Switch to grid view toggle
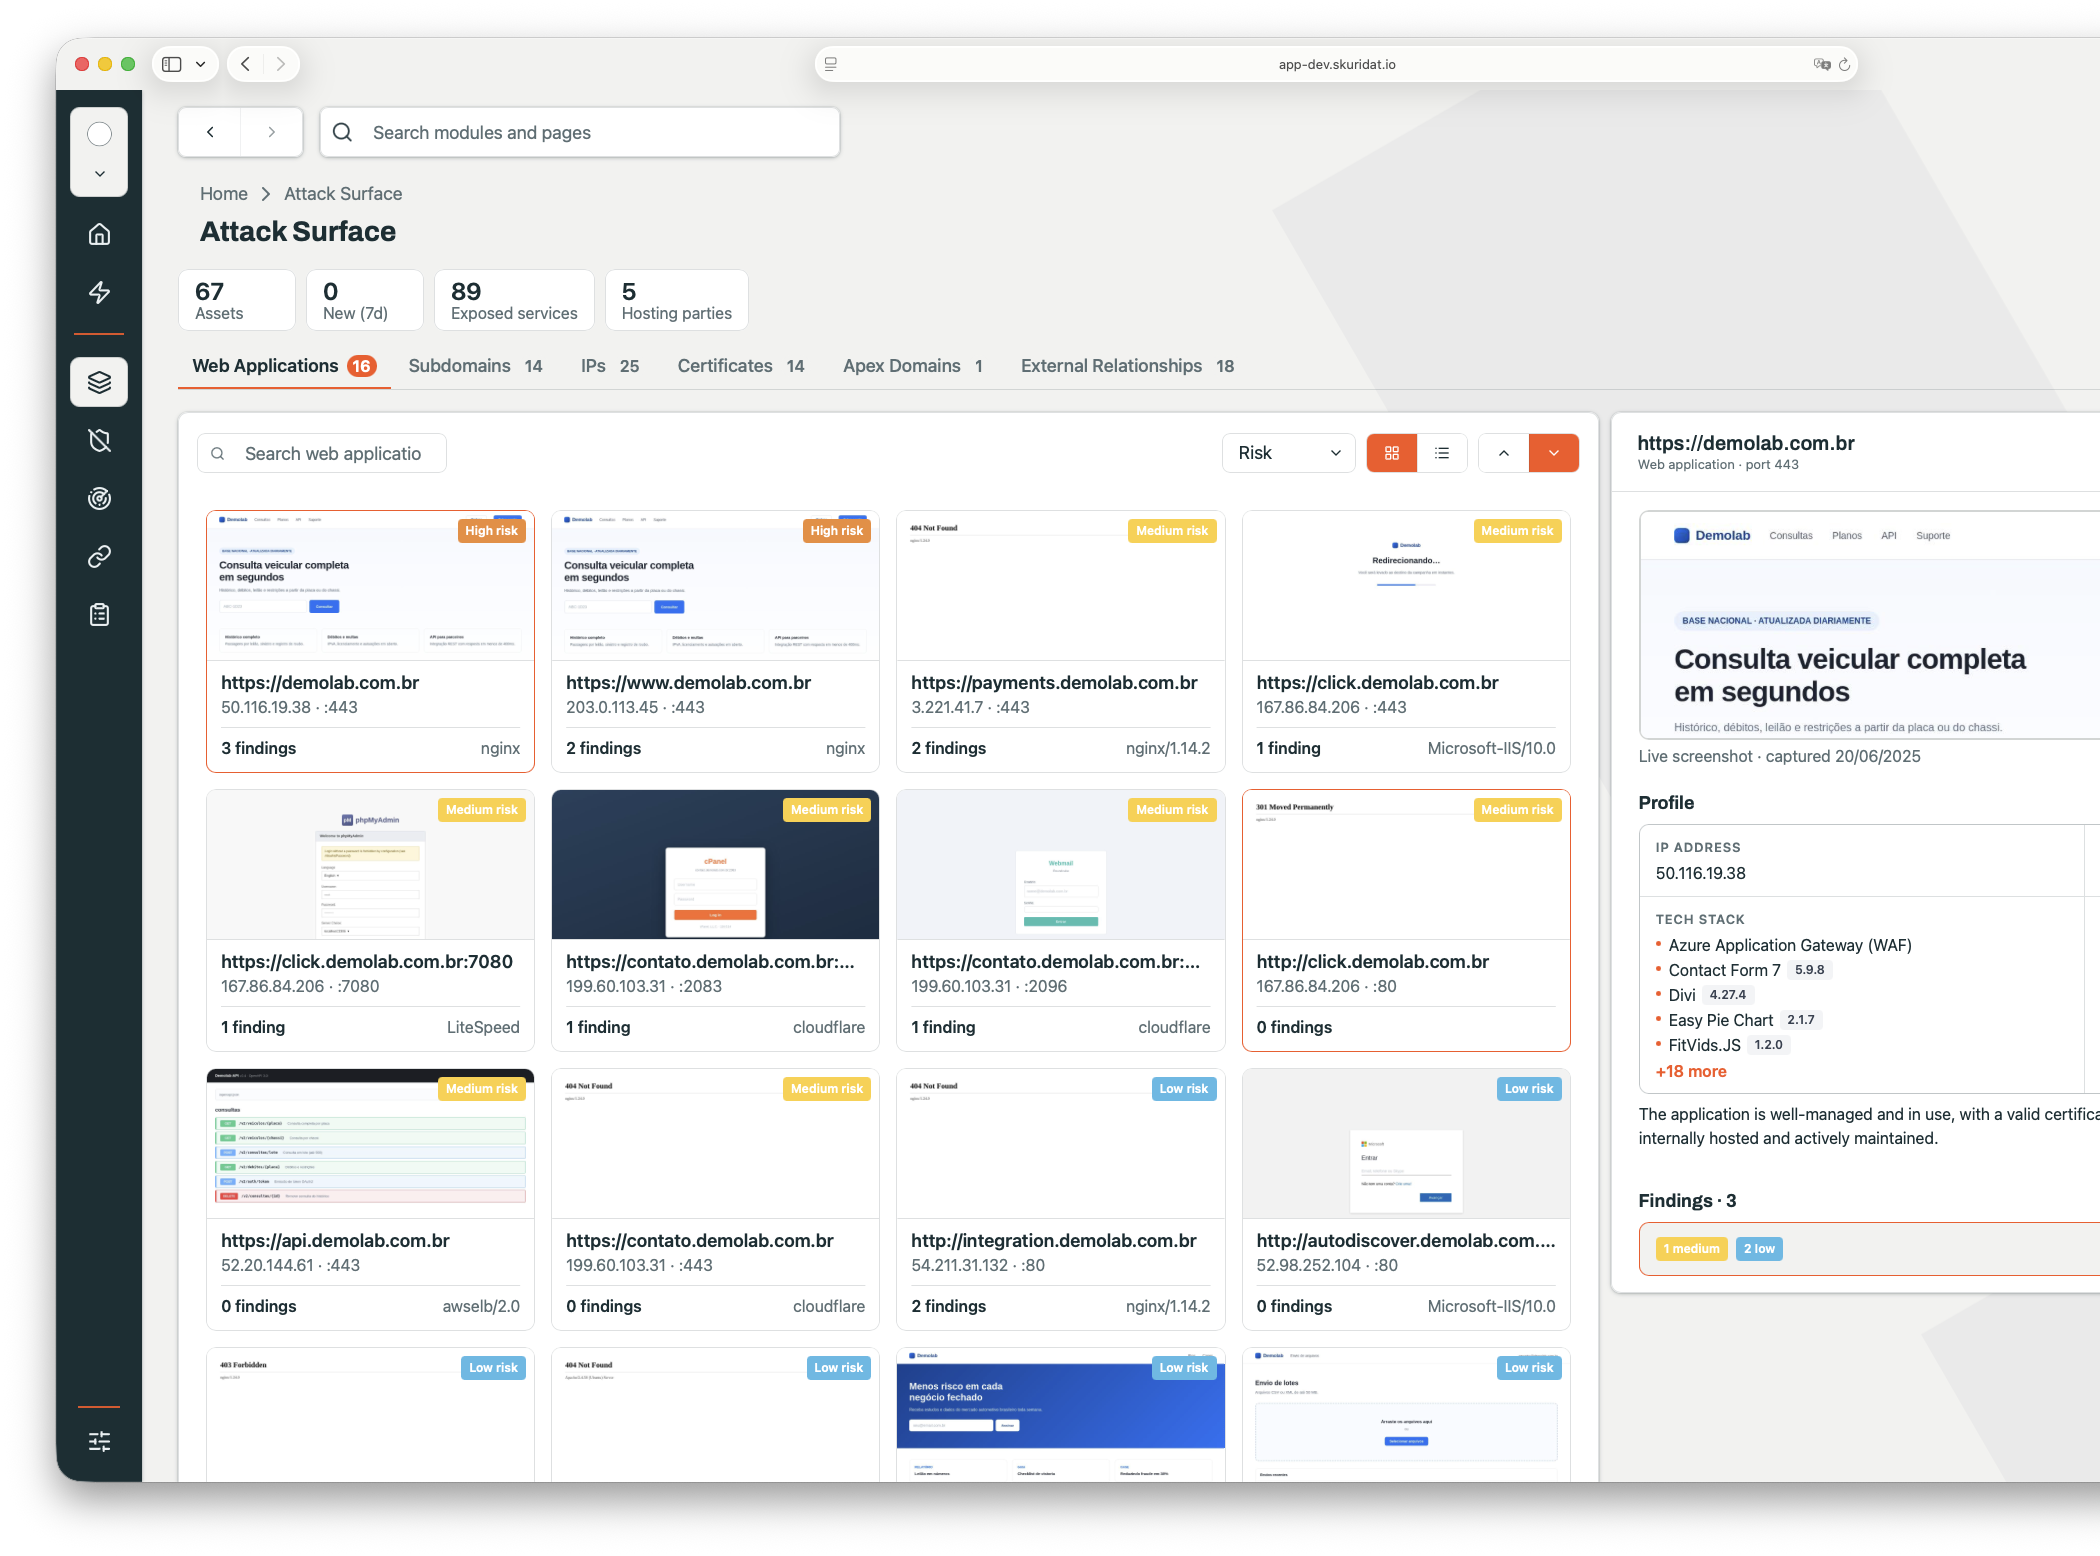The image size is (2100, 1556). (1391, 453)
